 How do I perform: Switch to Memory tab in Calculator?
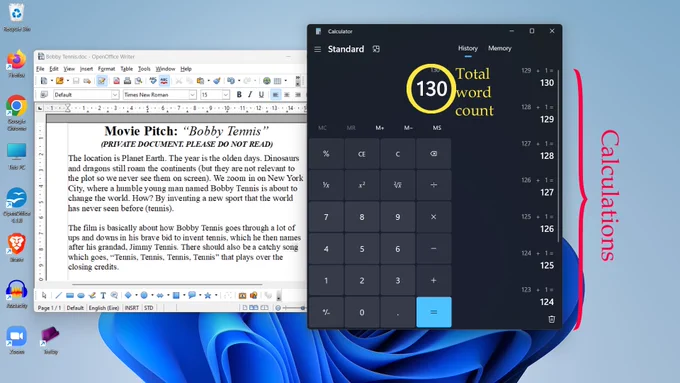[500, 48]
